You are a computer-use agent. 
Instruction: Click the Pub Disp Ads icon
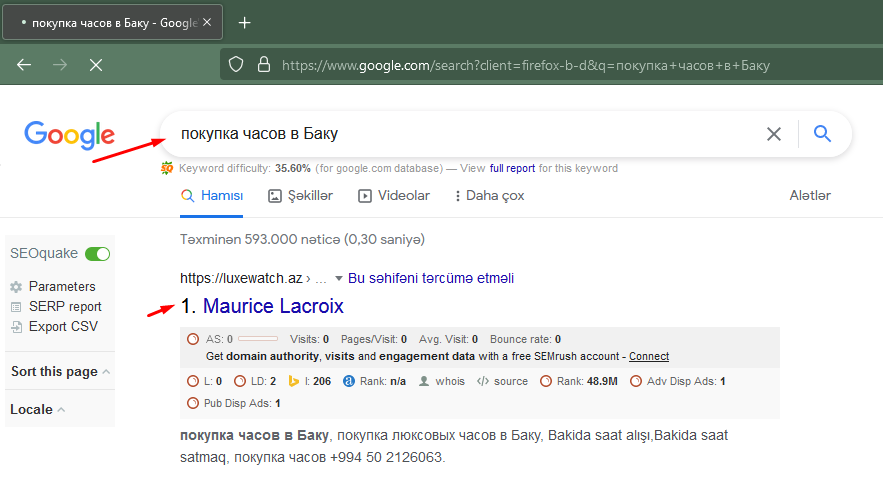193,403
